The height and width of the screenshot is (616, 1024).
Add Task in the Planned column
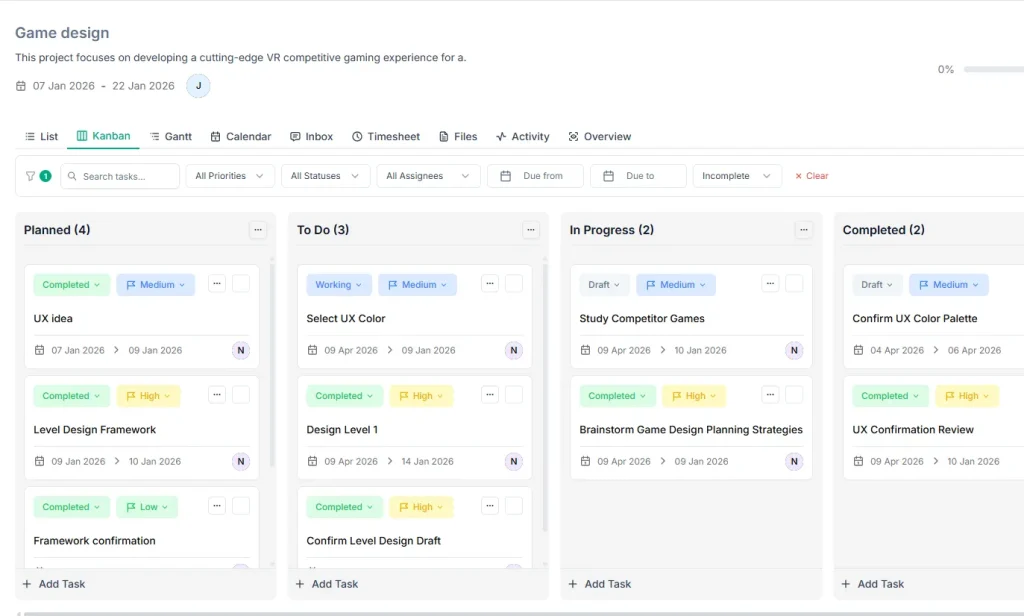[x=54, y=584]
